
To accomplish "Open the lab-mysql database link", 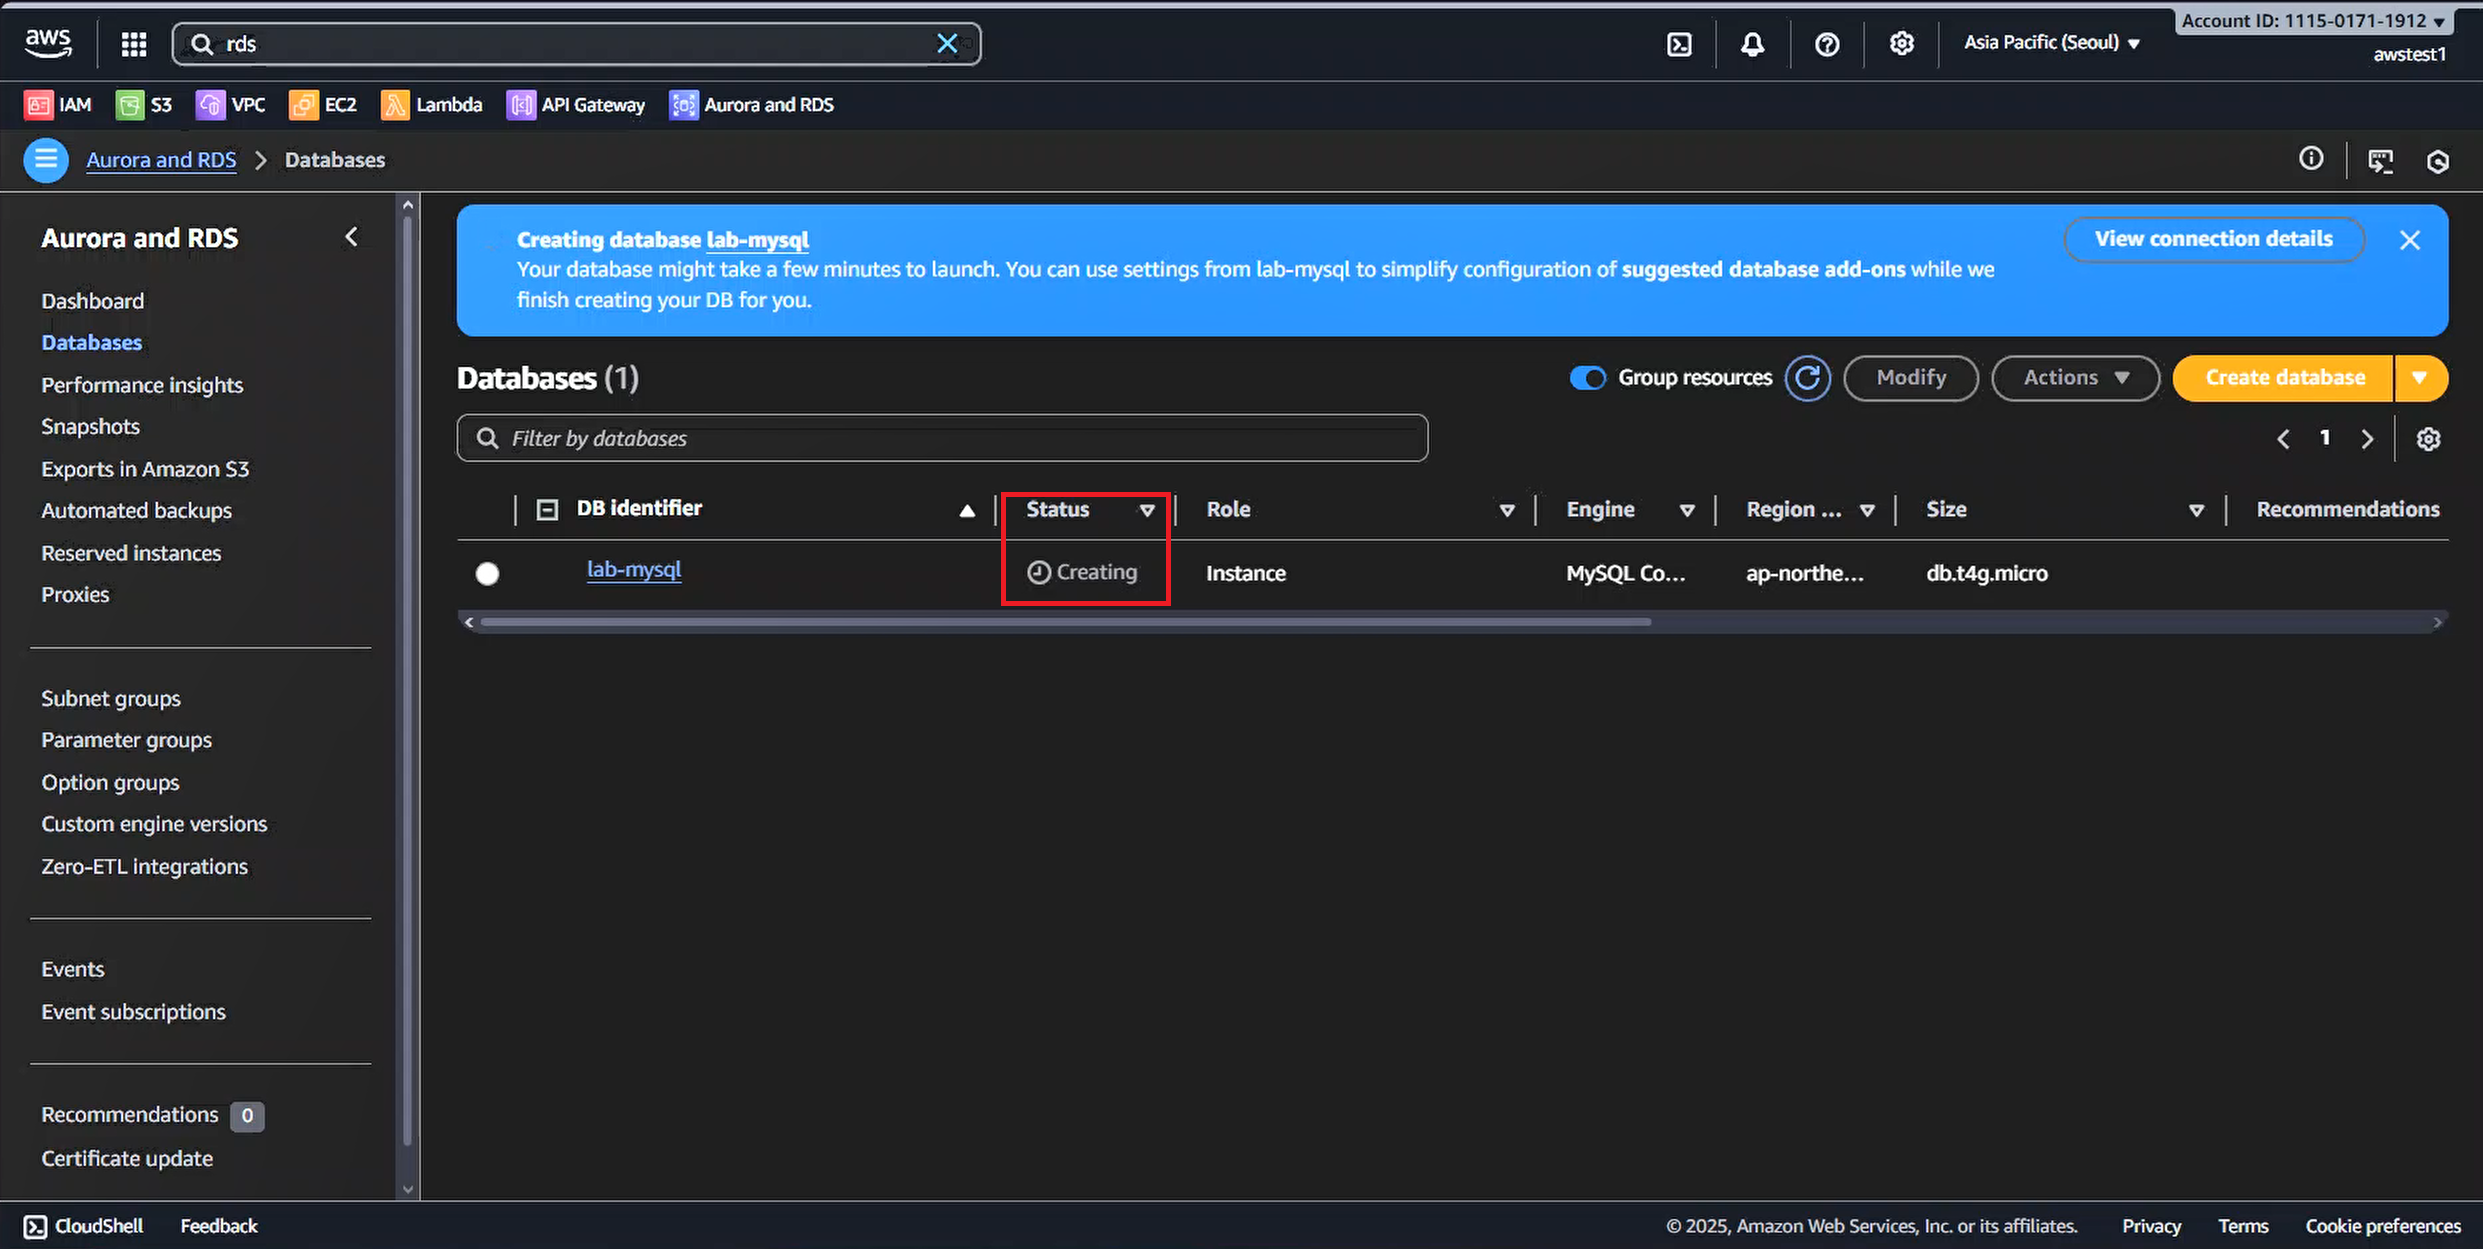I will [633, 570].
